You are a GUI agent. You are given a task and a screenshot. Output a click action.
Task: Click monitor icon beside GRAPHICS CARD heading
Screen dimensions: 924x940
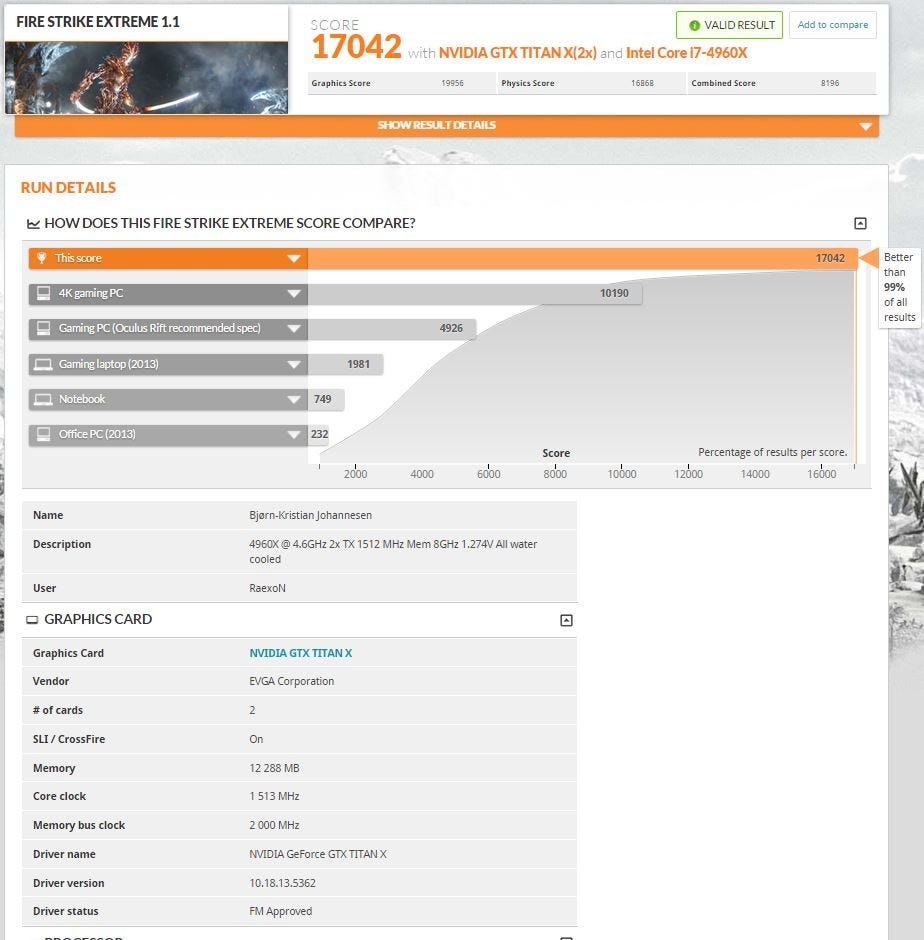click(x=32, y=620)
